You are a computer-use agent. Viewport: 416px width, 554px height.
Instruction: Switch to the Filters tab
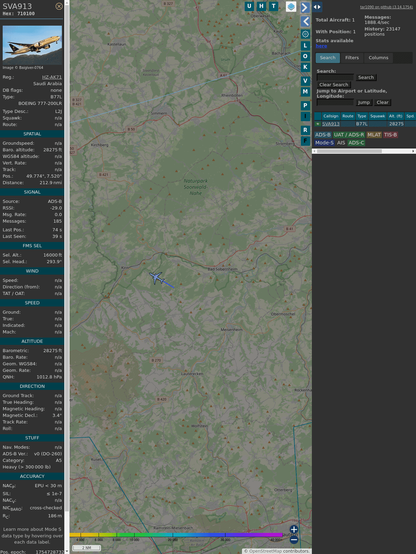click(x=352, y=58)
